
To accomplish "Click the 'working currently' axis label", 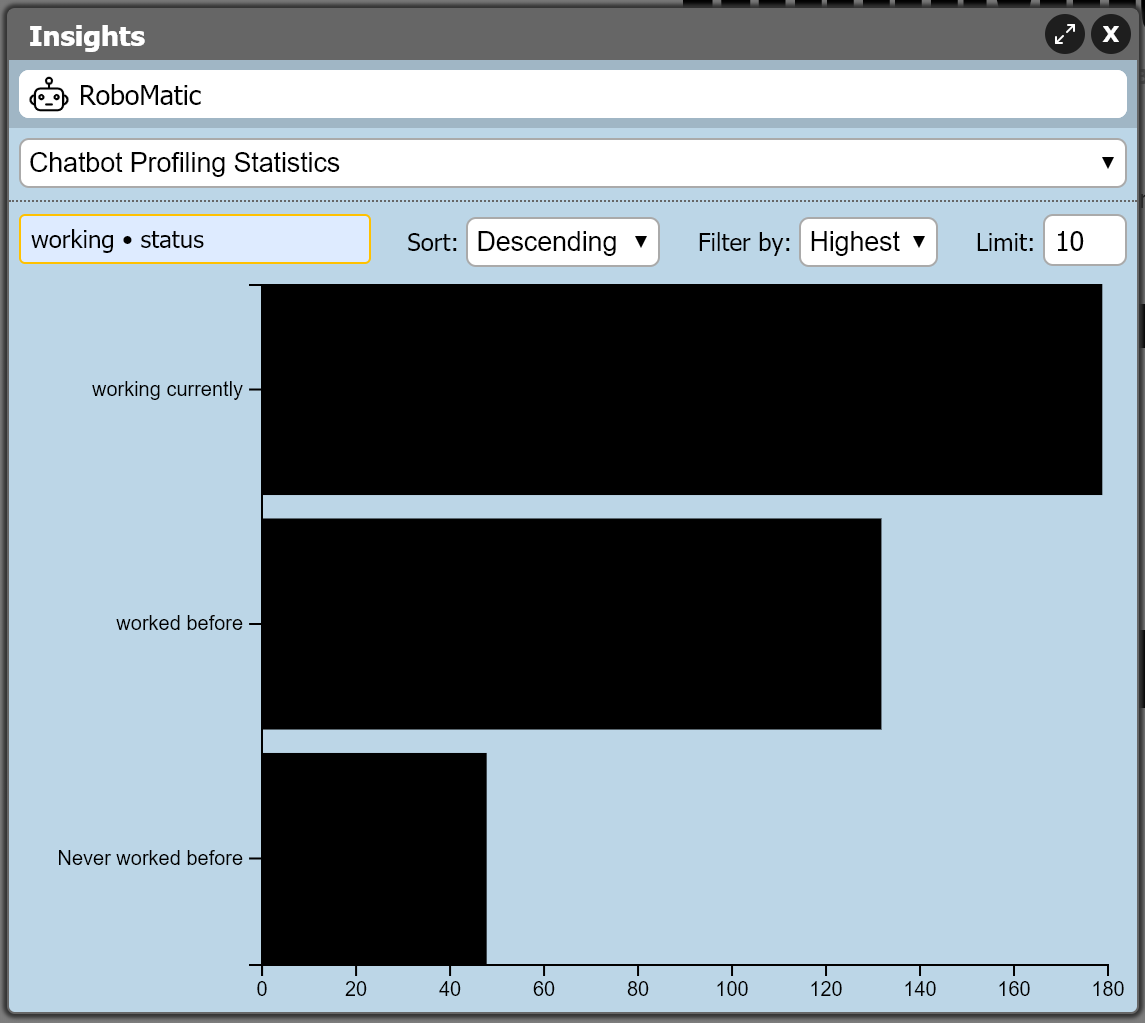I will (167, 389).
